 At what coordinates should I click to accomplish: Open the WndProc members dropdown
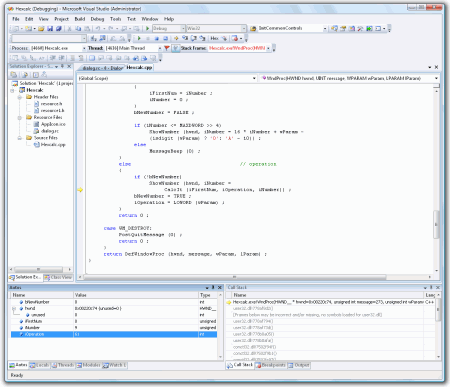point(436,78)
